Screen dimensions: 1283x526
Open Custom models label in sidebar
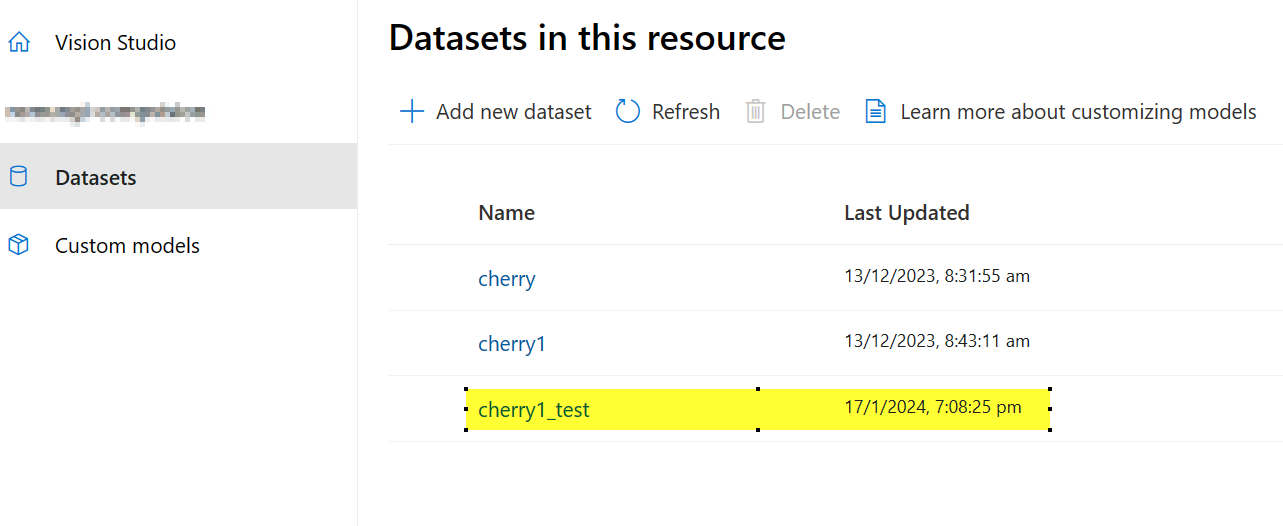[127, 245]
